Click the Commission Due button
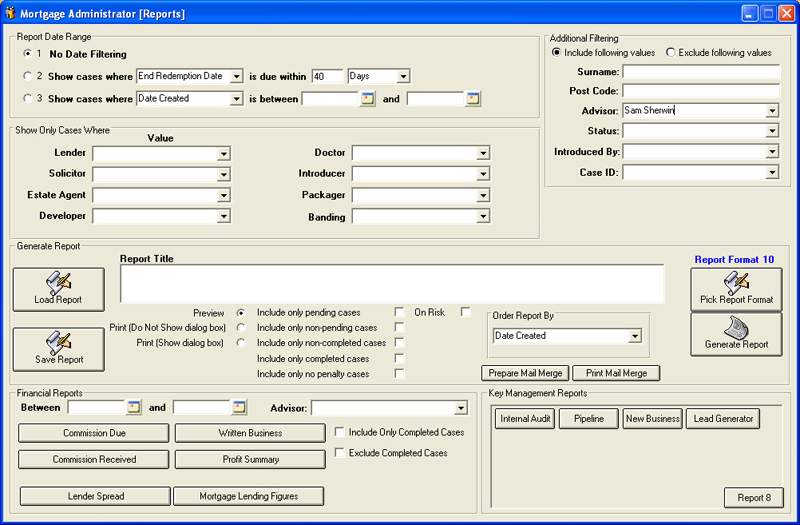This screenshot has height=525, width=800. coord(94,433)
